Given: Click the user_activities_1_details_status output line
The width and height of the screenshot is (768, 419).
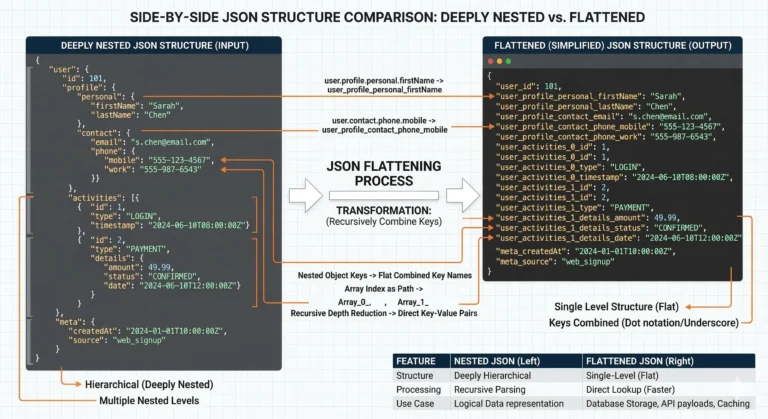Looking at the screenshot, I should pyautogui.click(x=601, y=228).
